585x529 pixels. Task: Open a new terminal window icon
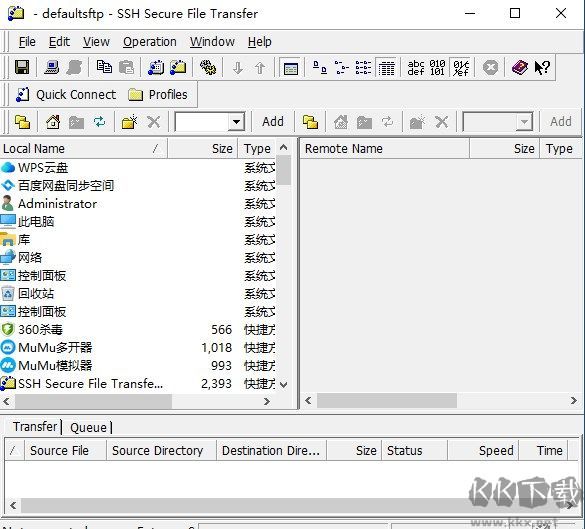click(156, 68)
